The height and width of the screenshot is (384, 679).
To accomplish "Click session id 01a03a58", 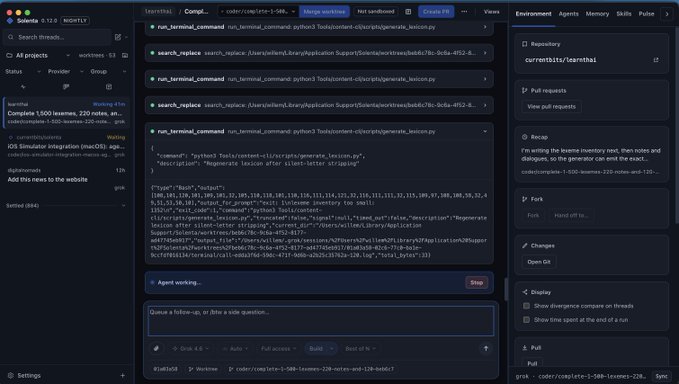I will pyautogui.click(x=165, y=369).
